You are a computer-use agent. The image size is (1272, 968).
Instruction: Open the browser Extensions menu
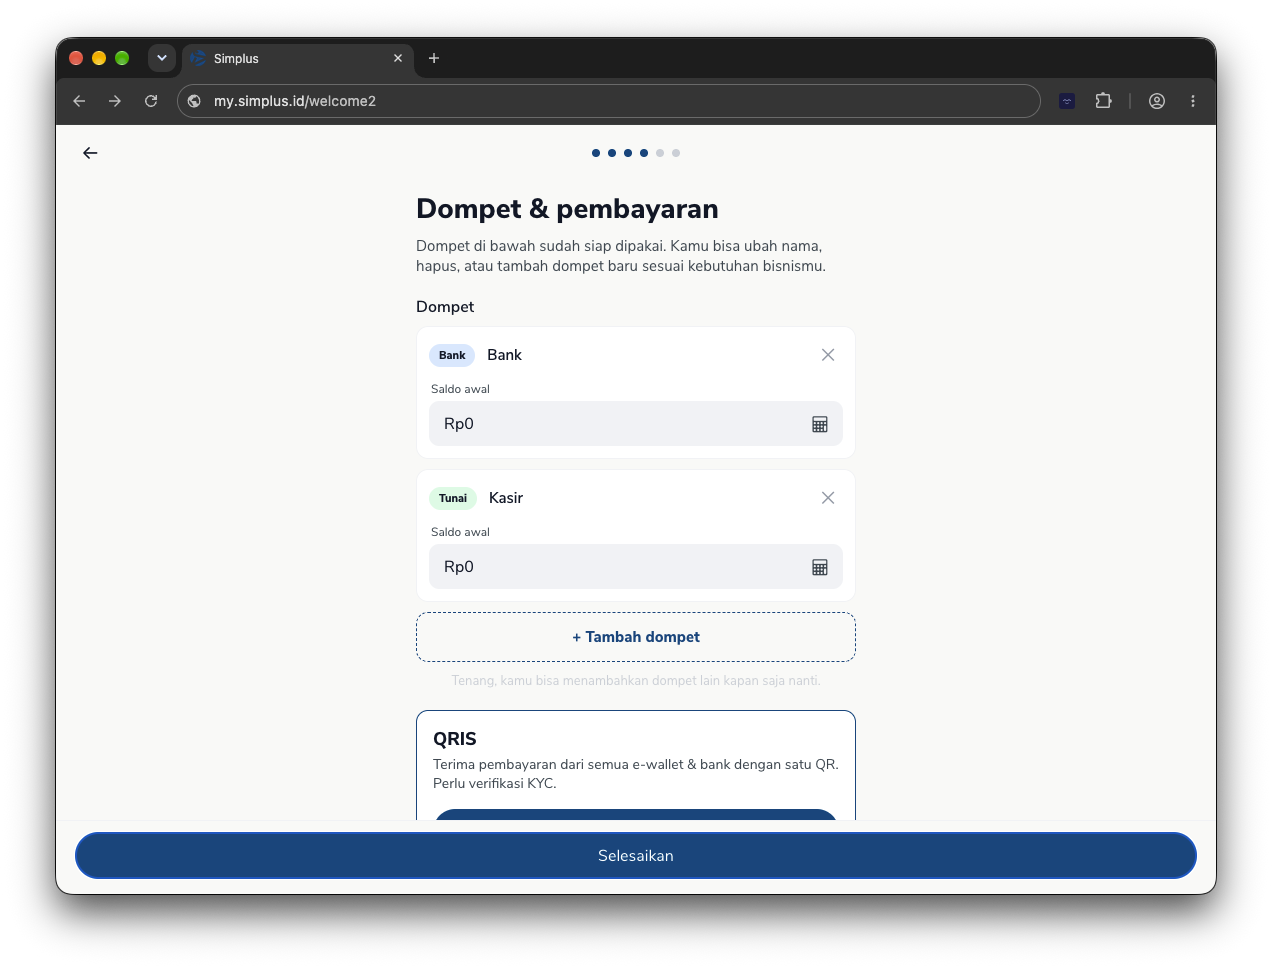(1103, 101)
